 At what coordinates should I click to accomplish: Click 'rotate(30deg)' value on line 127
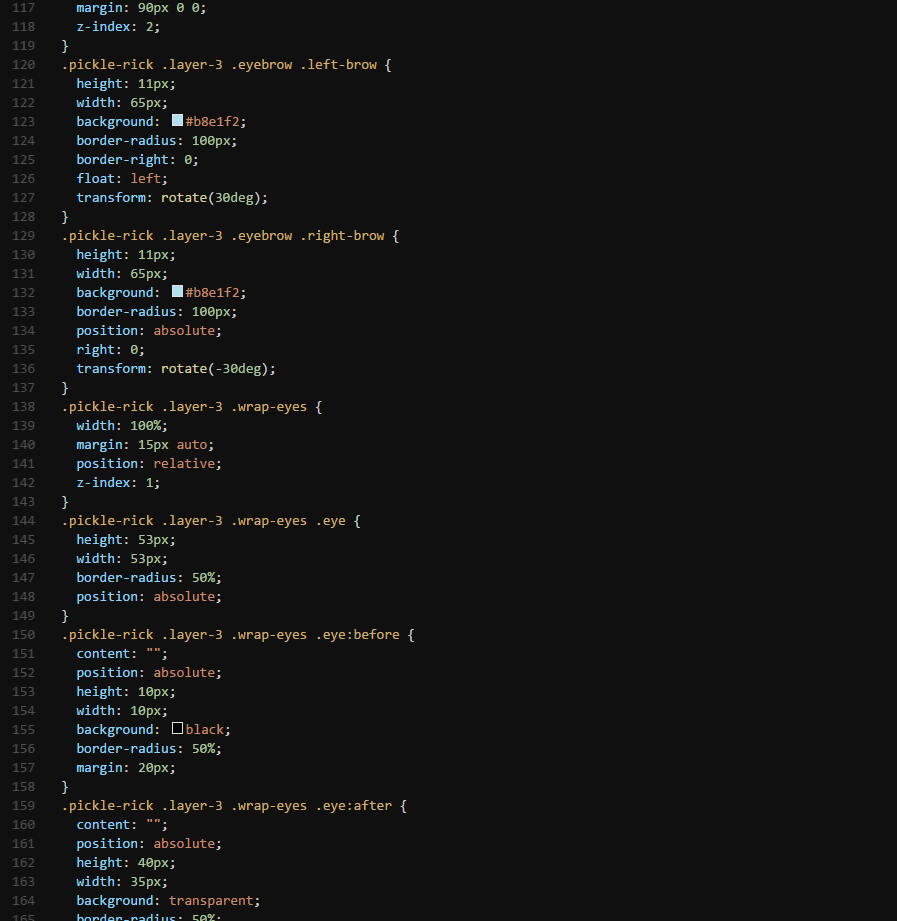(x=210, y=197)
